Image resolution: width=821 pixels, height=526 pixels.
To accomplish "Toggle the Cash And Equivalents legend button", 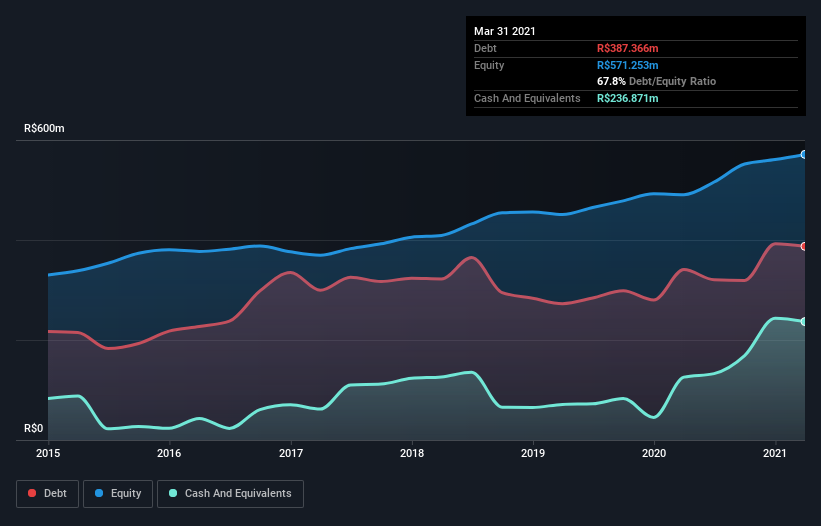I will [x=230, y=494].
